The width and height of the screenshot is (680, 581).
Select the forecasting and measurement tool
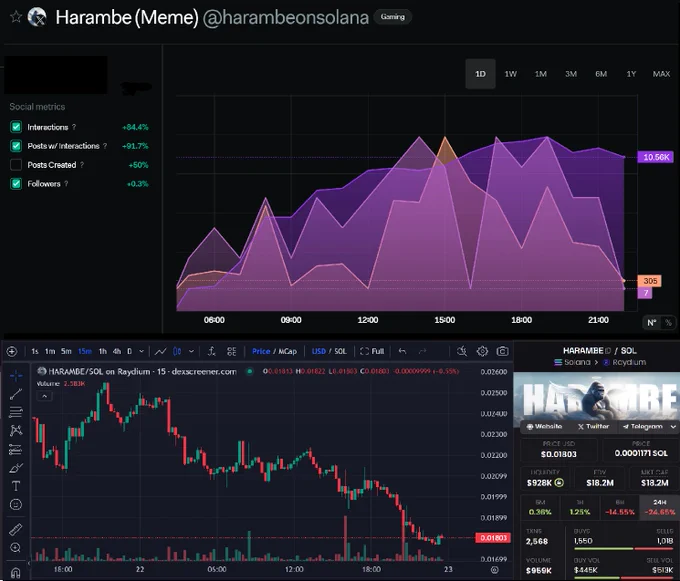click(16, 449)
